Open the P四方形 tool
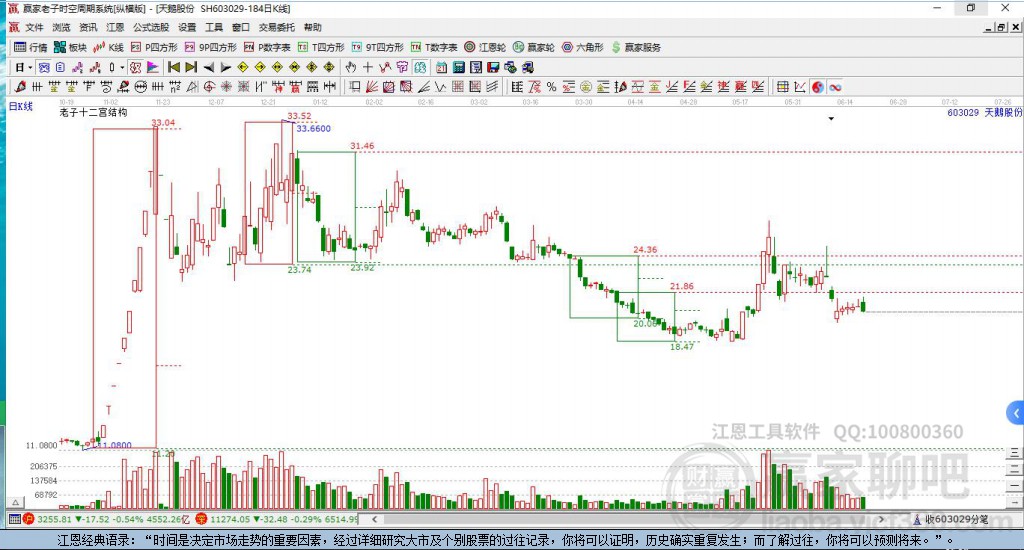 coord(154,47)
